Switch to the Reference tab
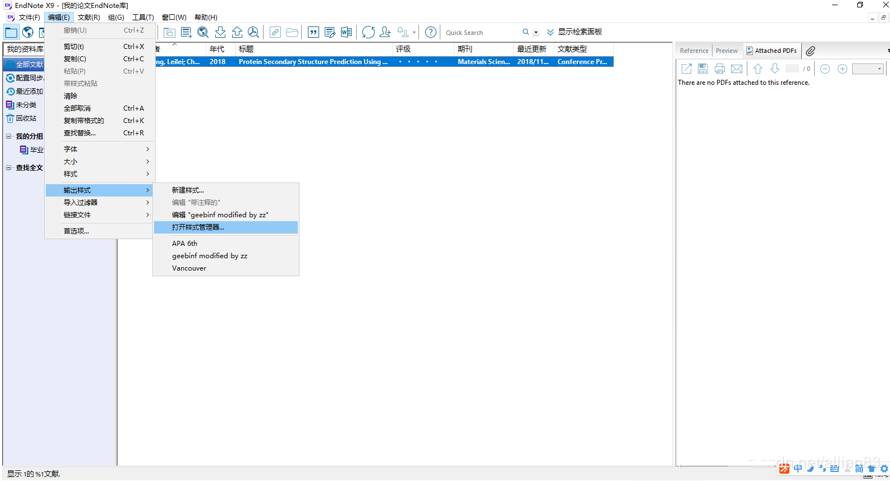890x481 pixels. coord(694,50)
